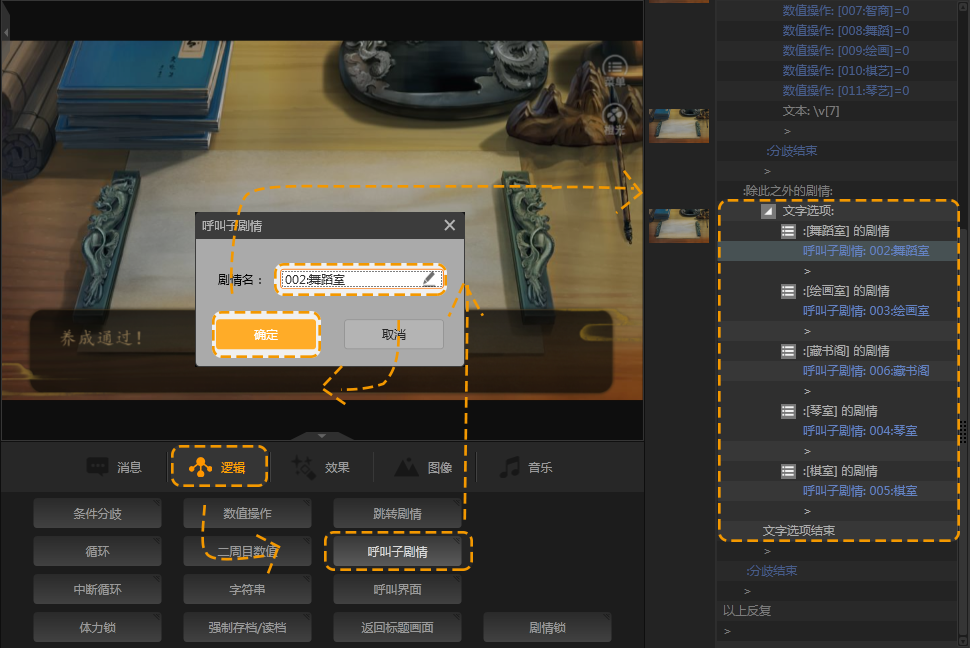Viewport: 970px width, 648px height.
Task: Confirm the dialog with 确定 button
Action: coord(266,335)
